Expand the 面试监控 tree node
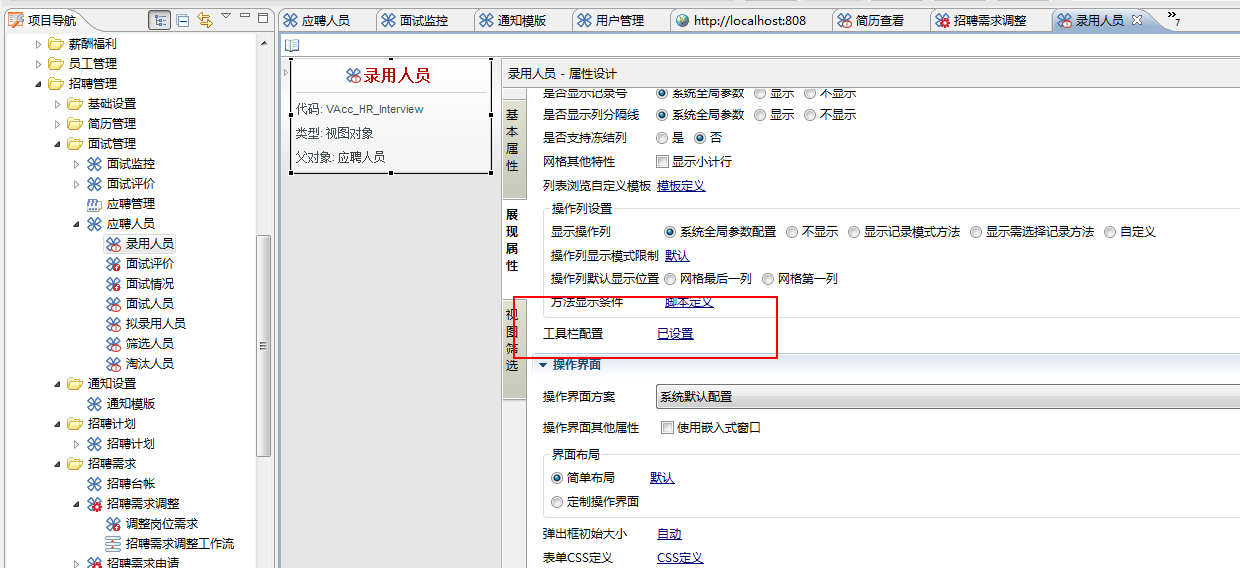Viewport: 1240px width, 568px height. click(76, 163)
